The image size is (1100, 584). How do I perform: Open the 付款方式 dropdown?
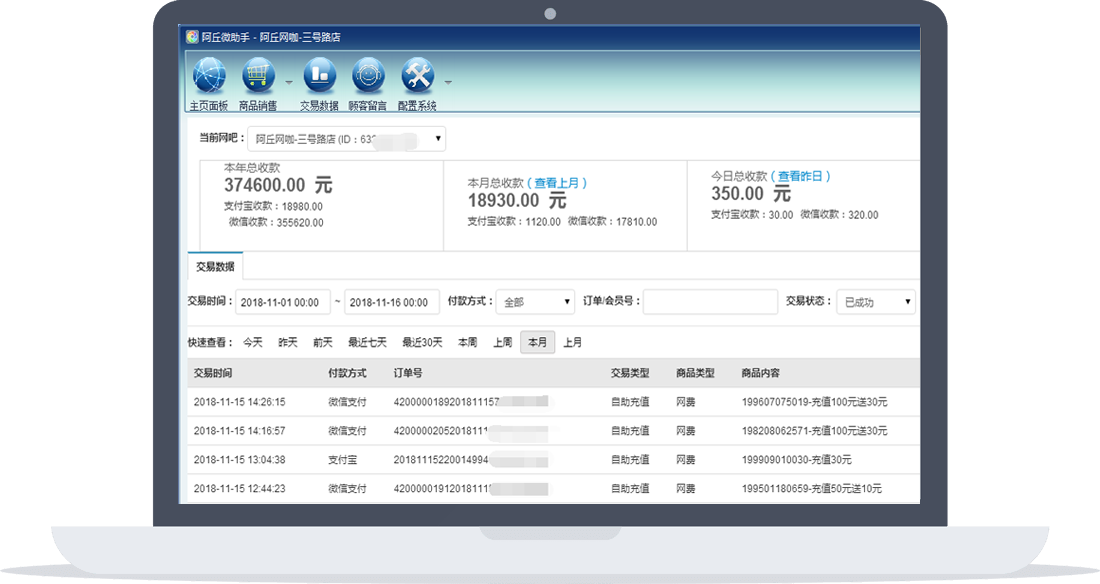(x=537, y=301)
